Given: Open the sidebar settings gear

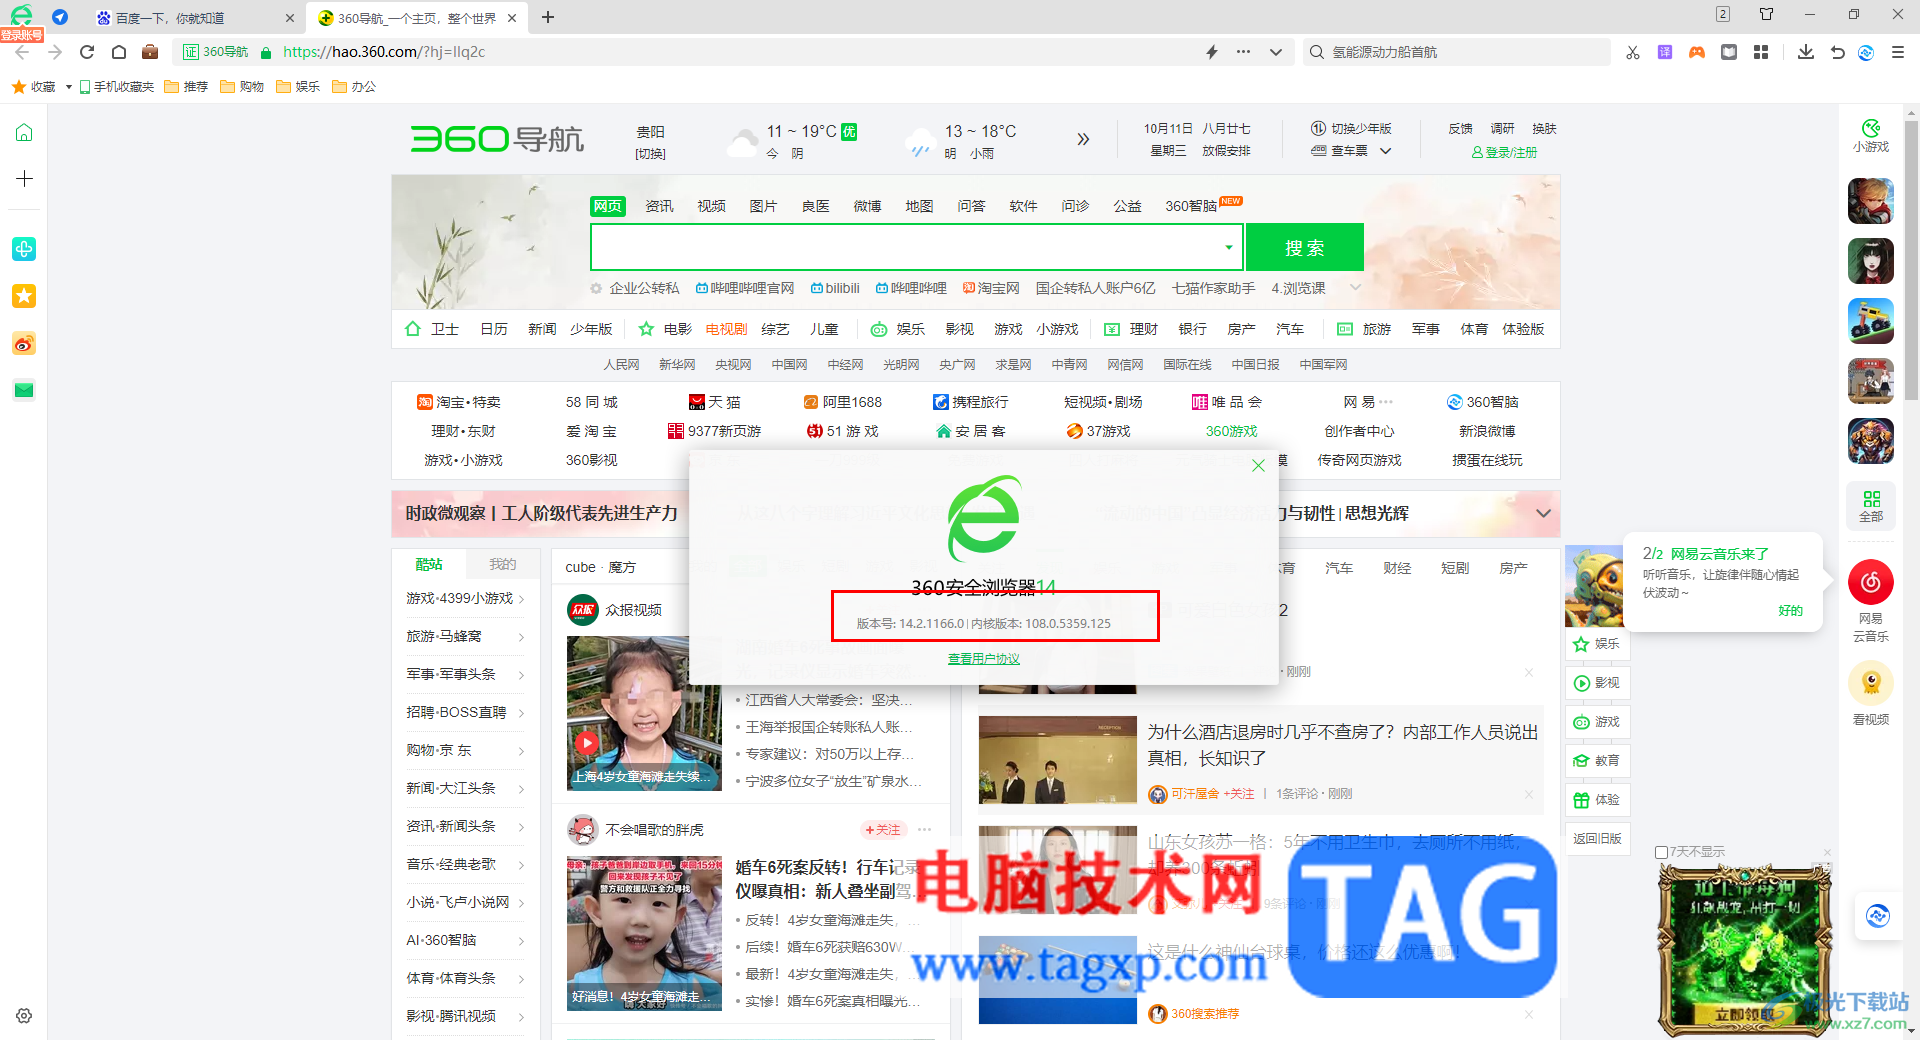Looking at the screenshot, I should pyautogui.click(x=24, y=1016).
